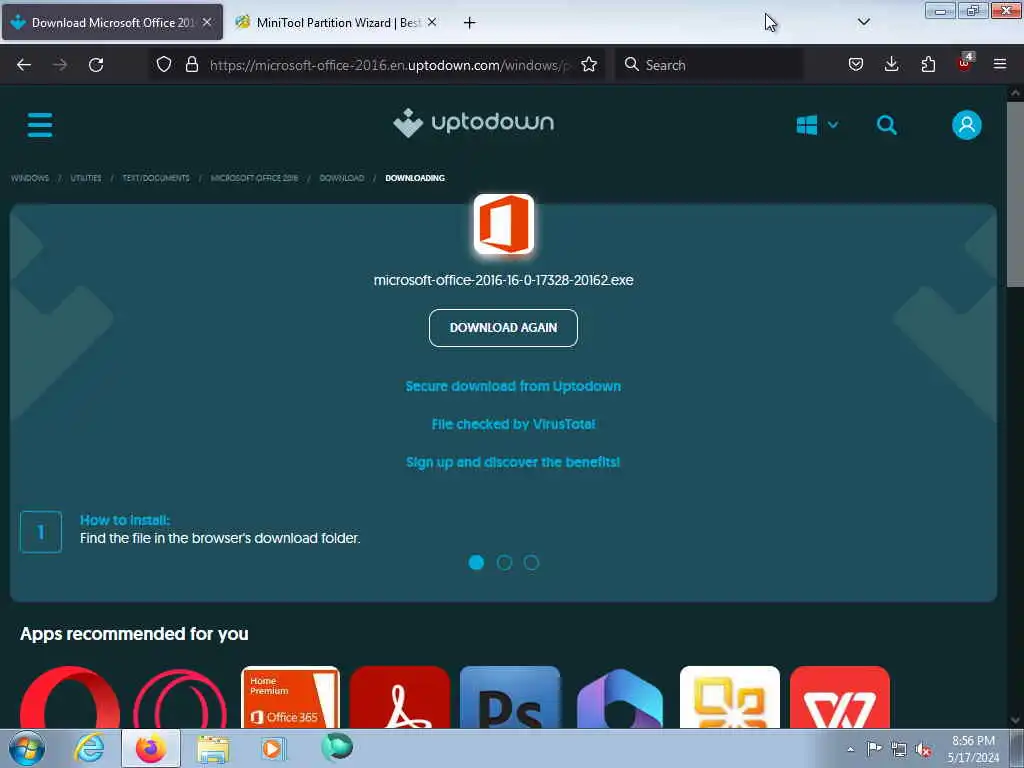The image size is (1024, 768).
Task: Open Windows Explorer from taskbar
Action: [x=213, y=748]
